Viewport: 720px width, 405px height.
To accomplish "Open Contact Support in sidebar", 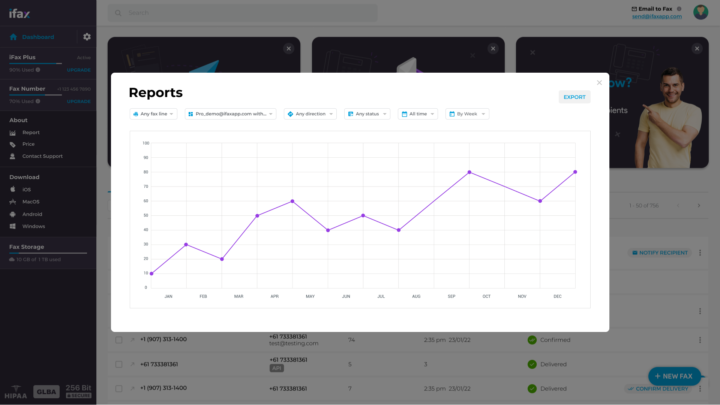I will [x=36, y=156].
